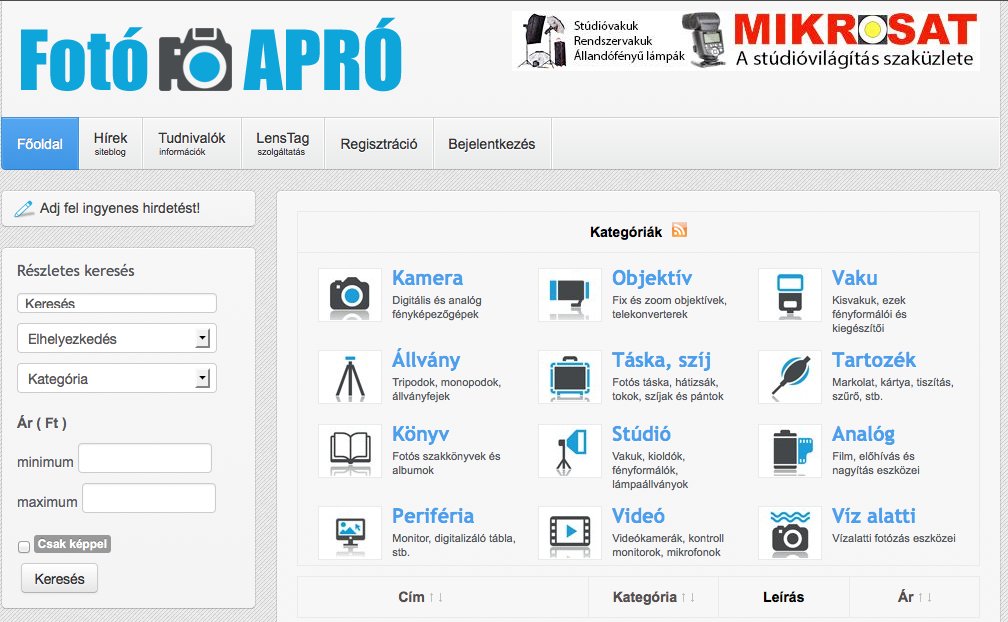Click the Könyv open book icon

(x=350, y=451)
